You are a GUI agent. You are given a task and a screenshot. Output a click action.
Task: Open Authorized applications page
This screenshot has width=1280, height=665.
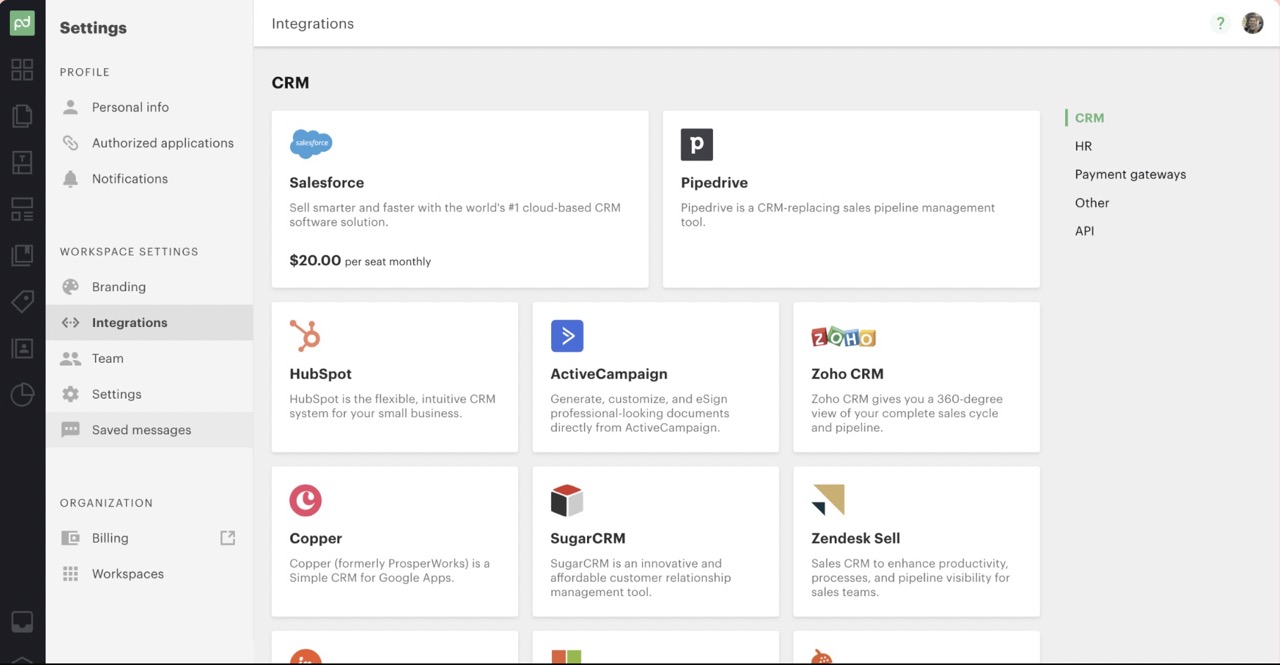point(149,143)
